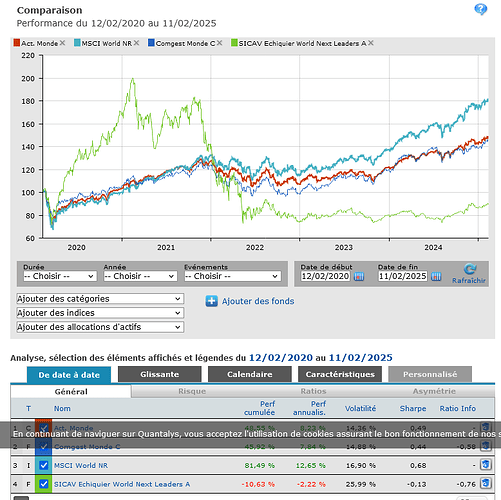This screenshot has width=501, height=500.
Task: Select the Ratios sub-tab
Action: [313, 391]
